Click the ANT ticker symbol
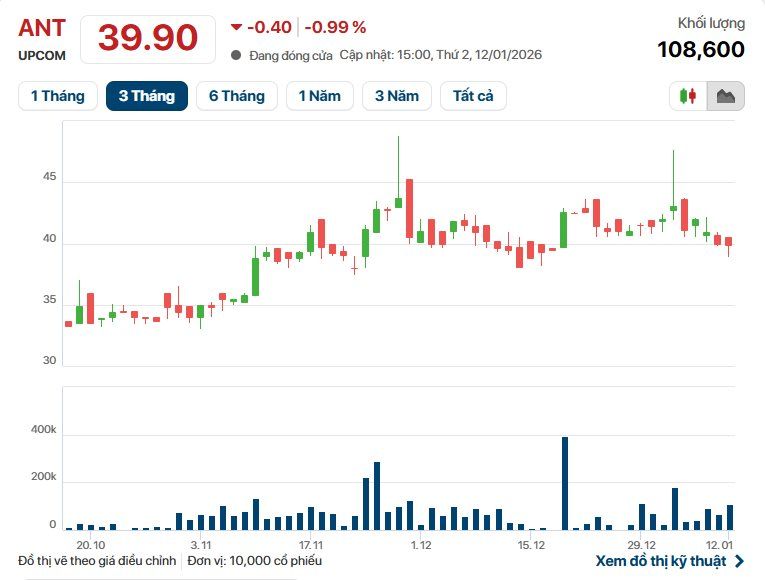The height and width of the screenshot is (580, 765). pyautogui.click(x=40, y=27)
